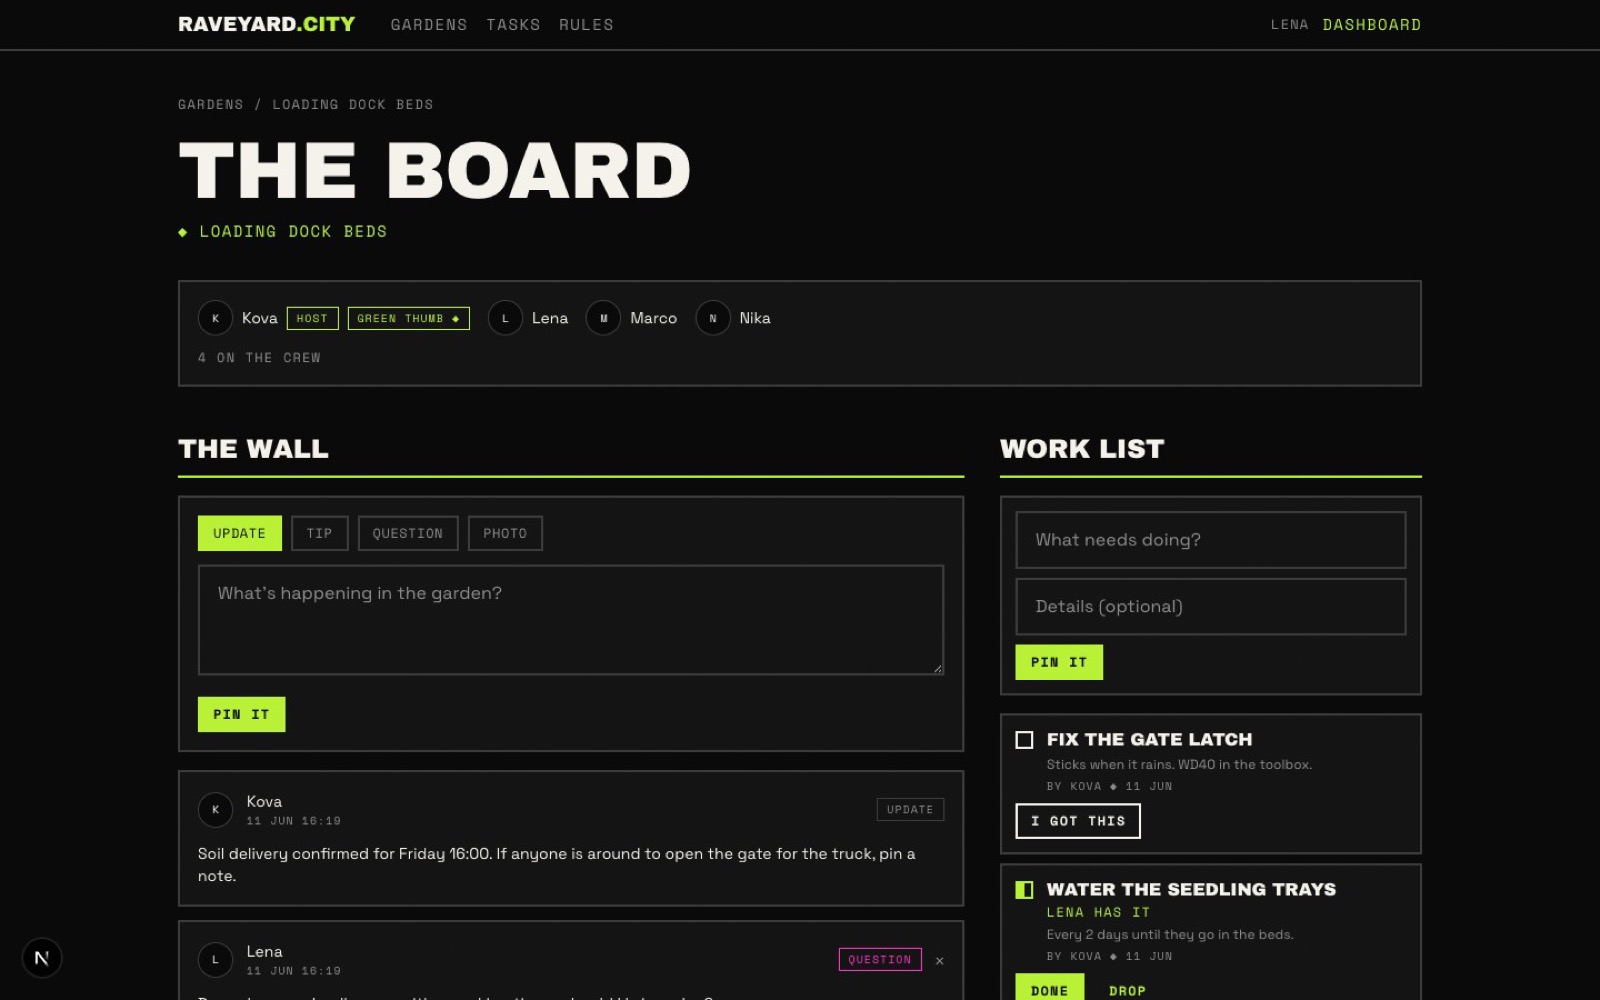
Task: Check the Fix the Gate Latch checkbox
Action: tap(1024, 740)
